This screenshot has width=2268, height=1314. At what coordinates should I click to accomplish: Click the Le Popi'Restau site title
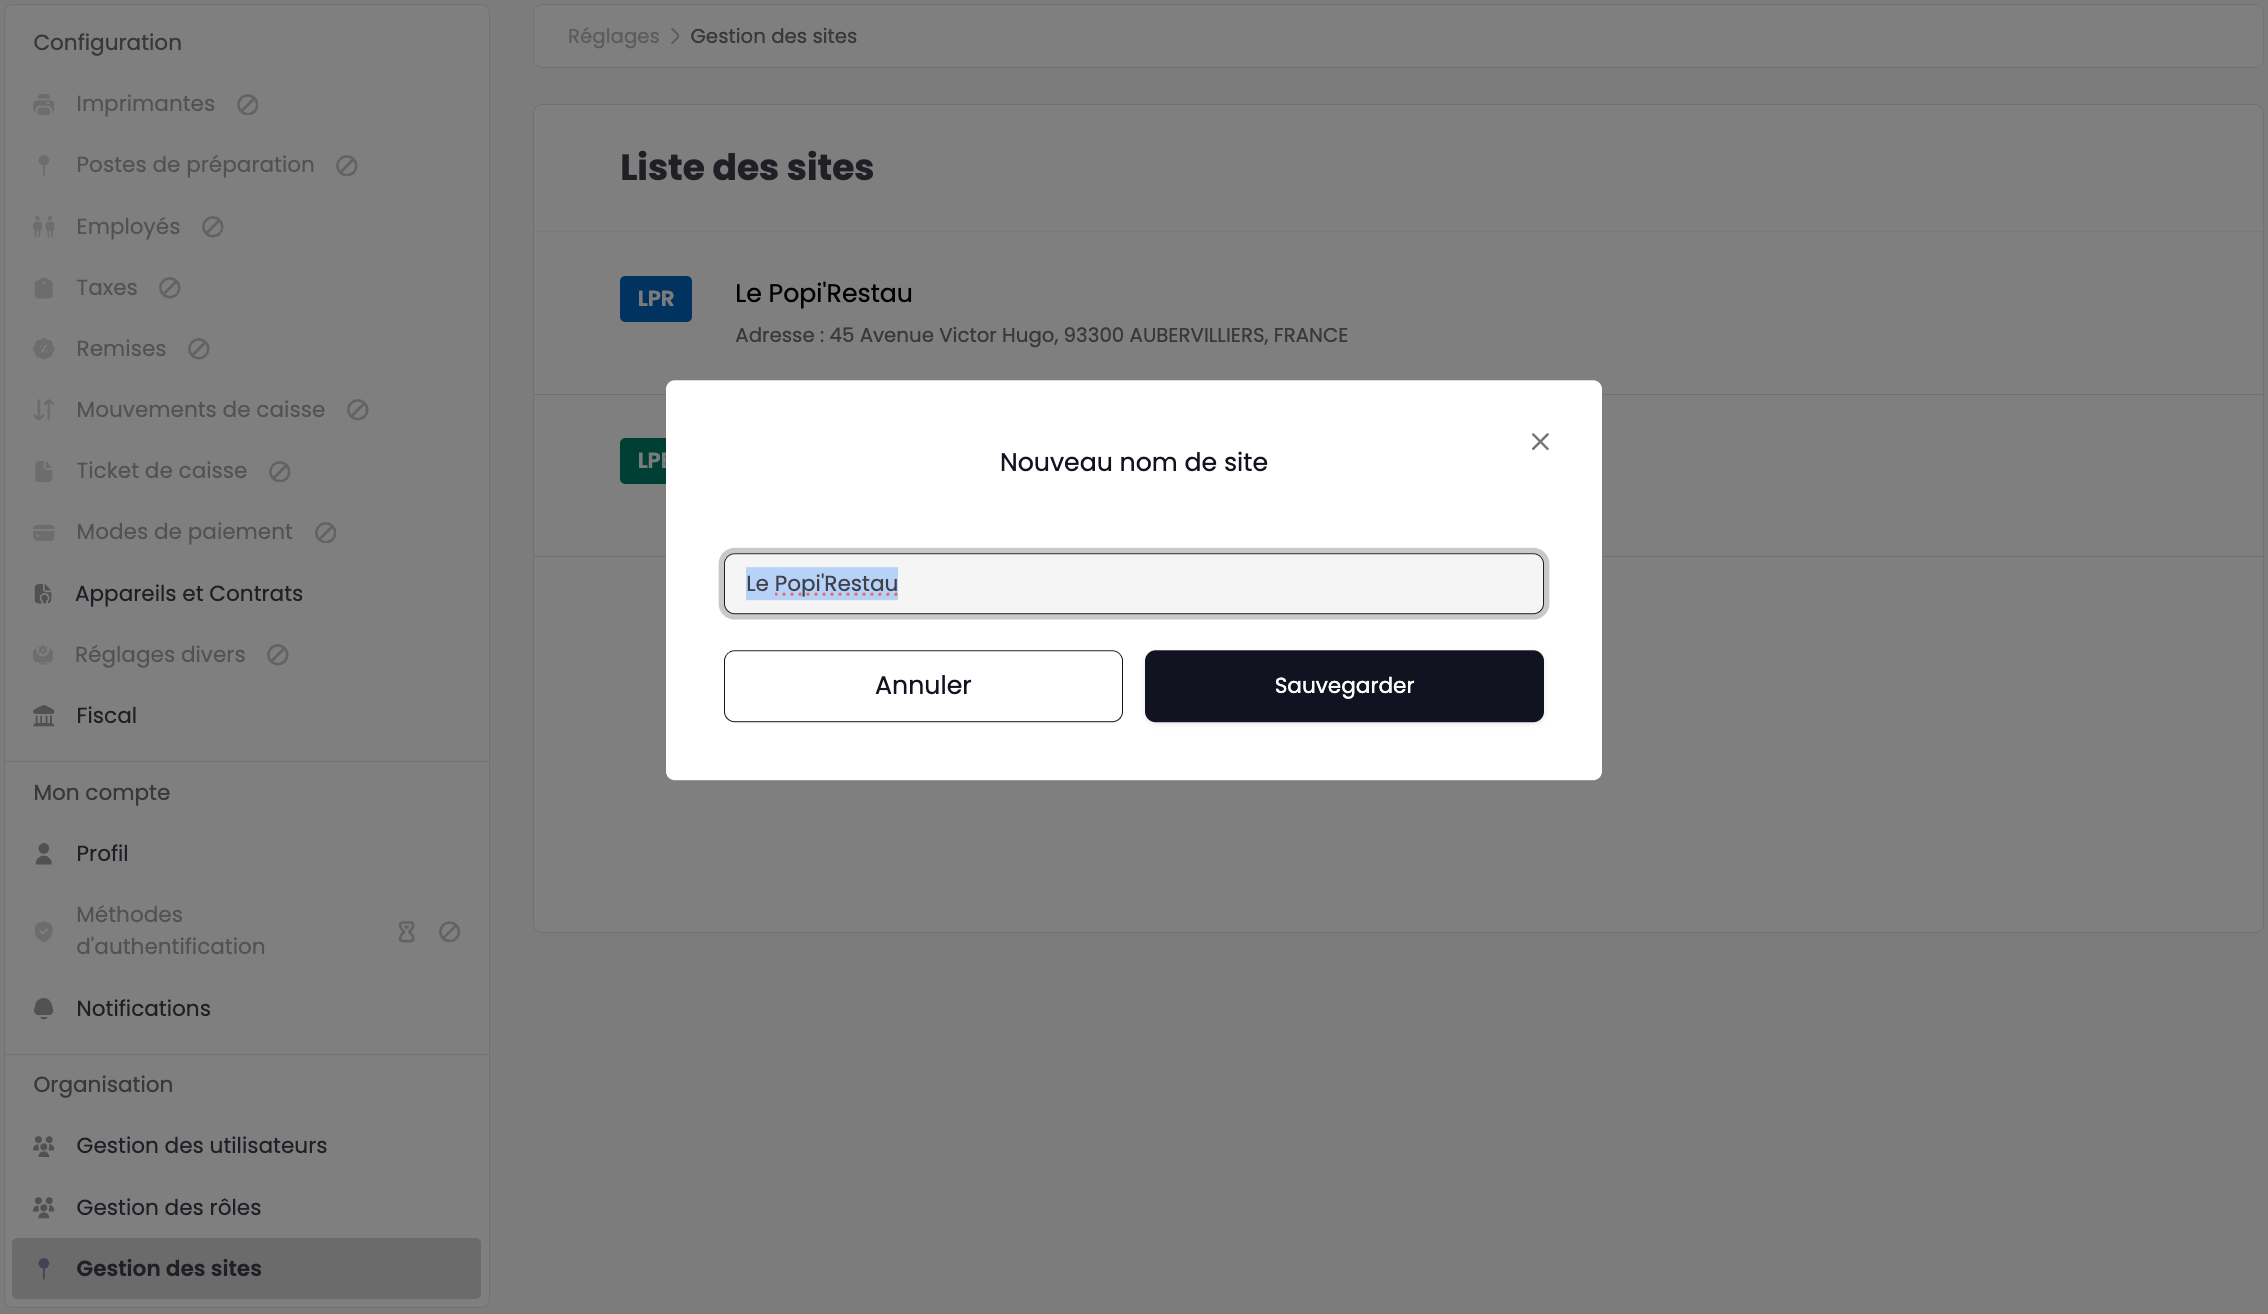[824, 293]
